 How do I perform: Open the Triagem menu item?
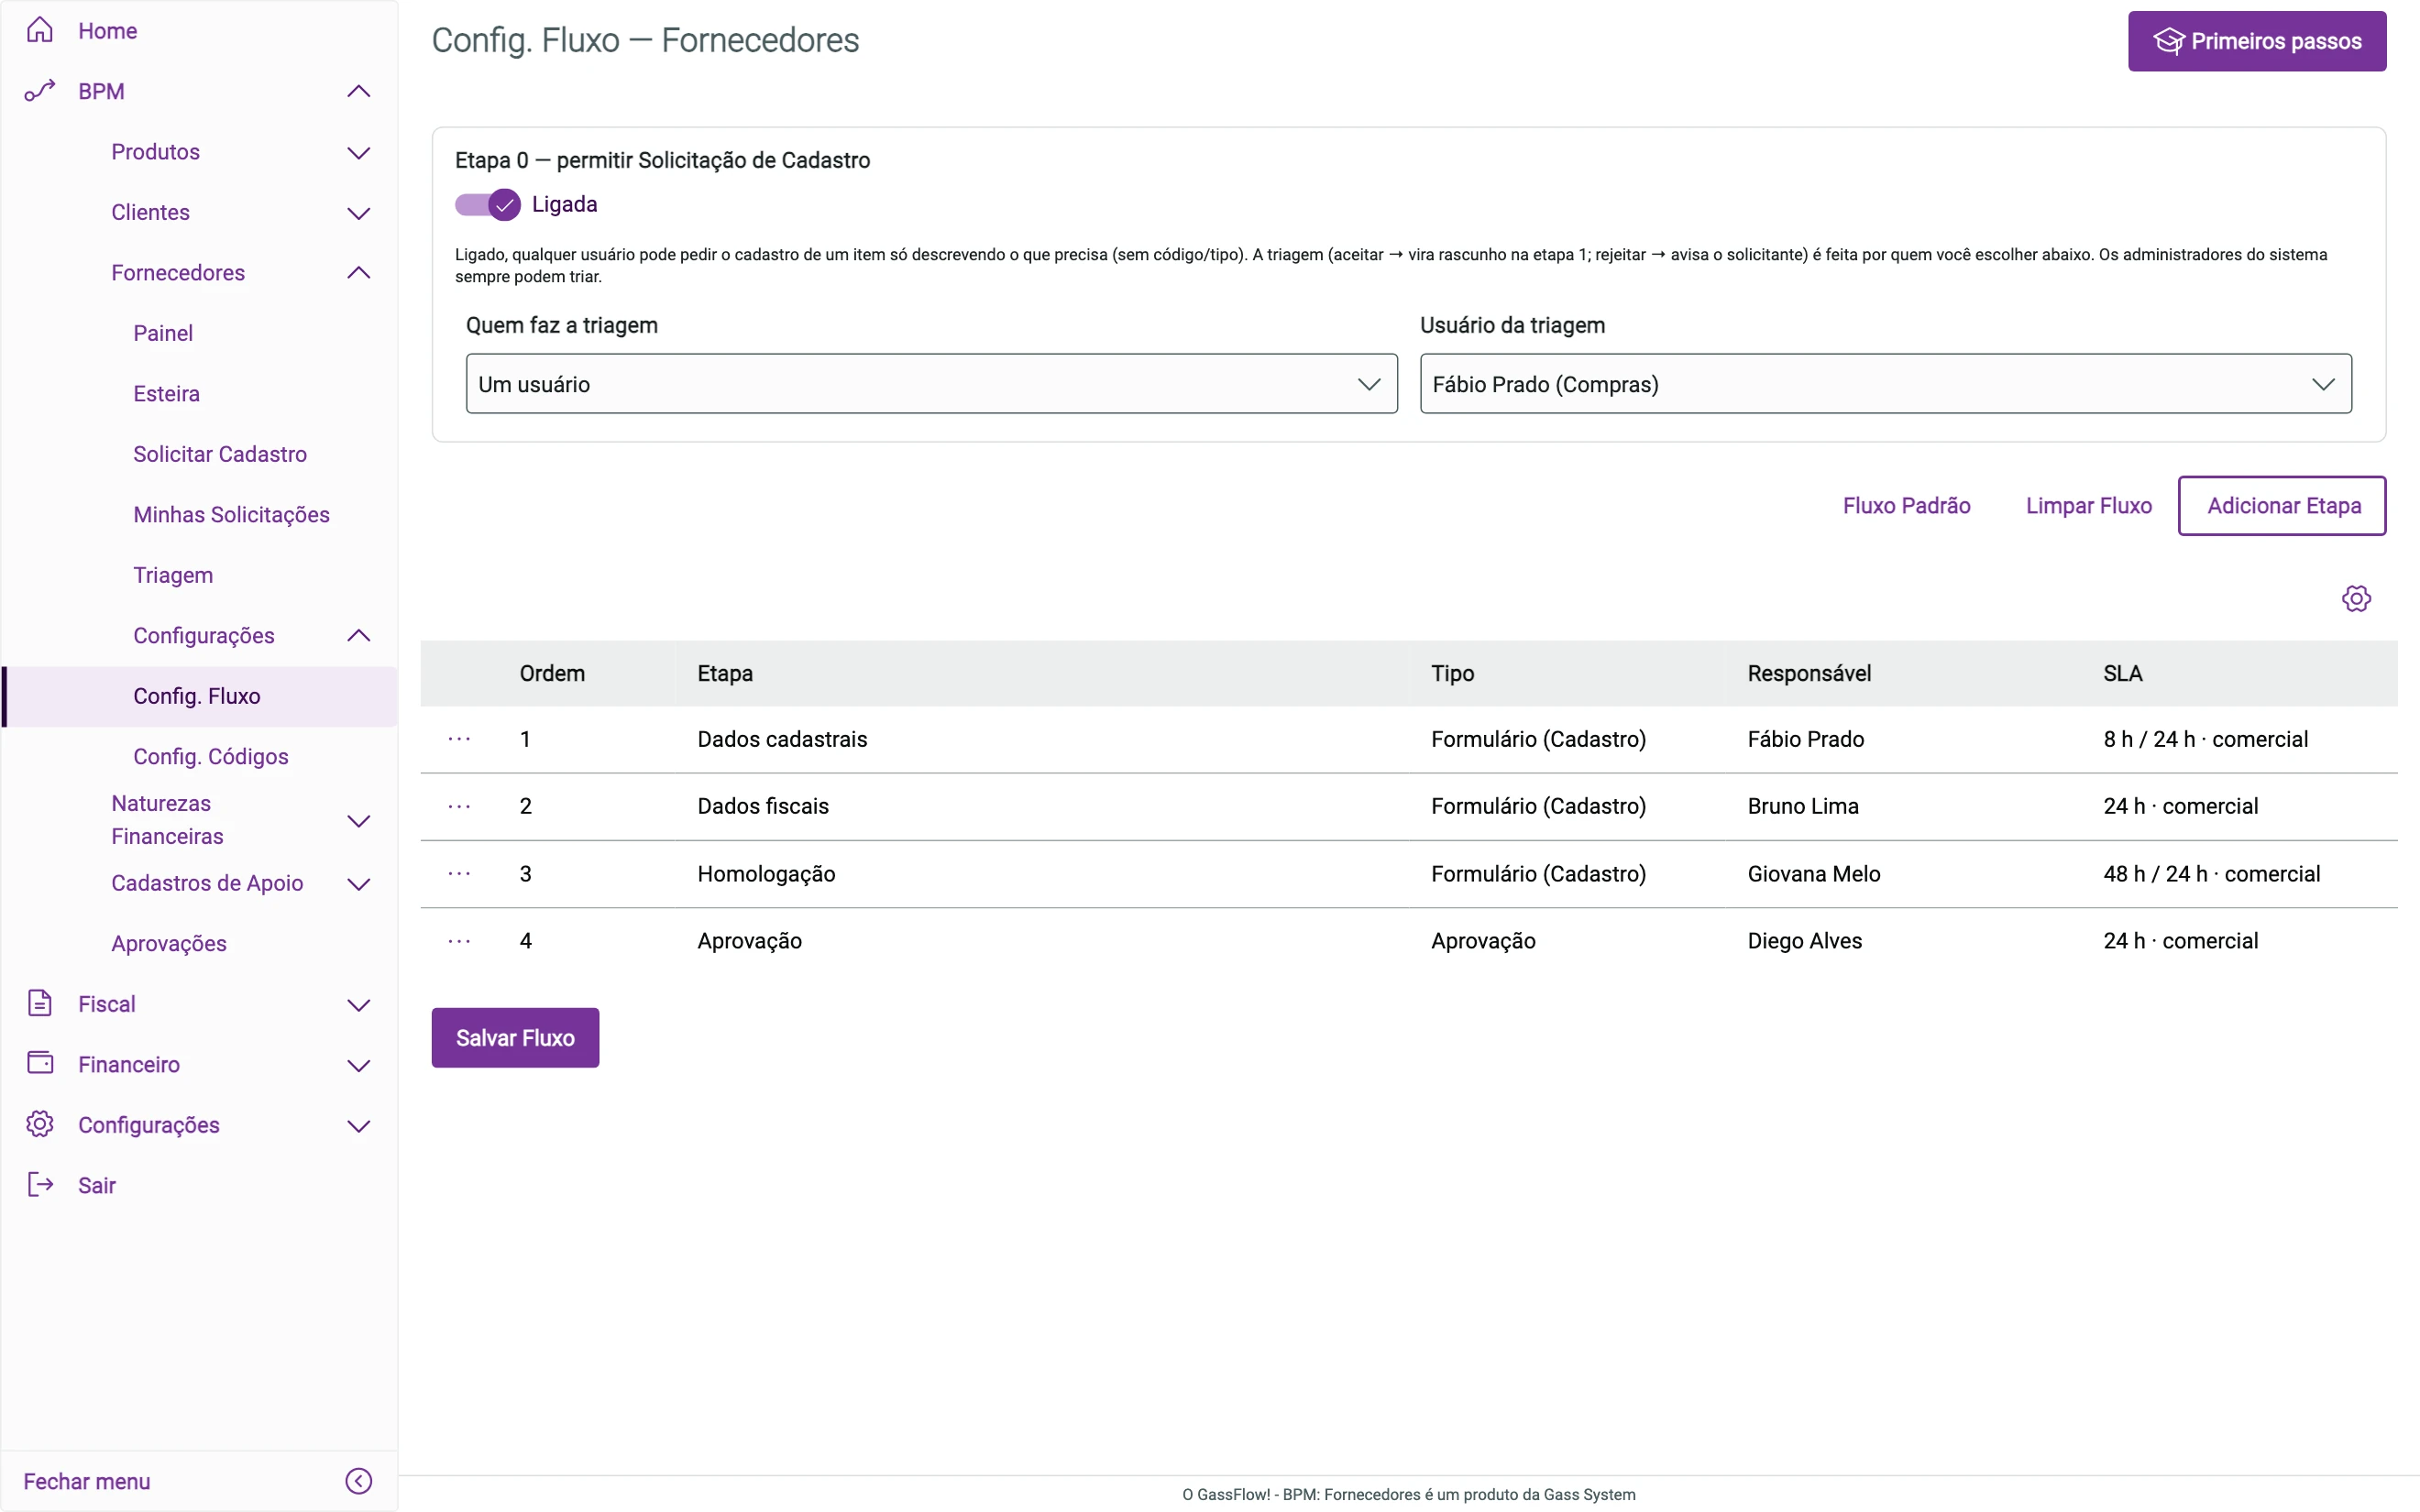(x=173, y=575)
